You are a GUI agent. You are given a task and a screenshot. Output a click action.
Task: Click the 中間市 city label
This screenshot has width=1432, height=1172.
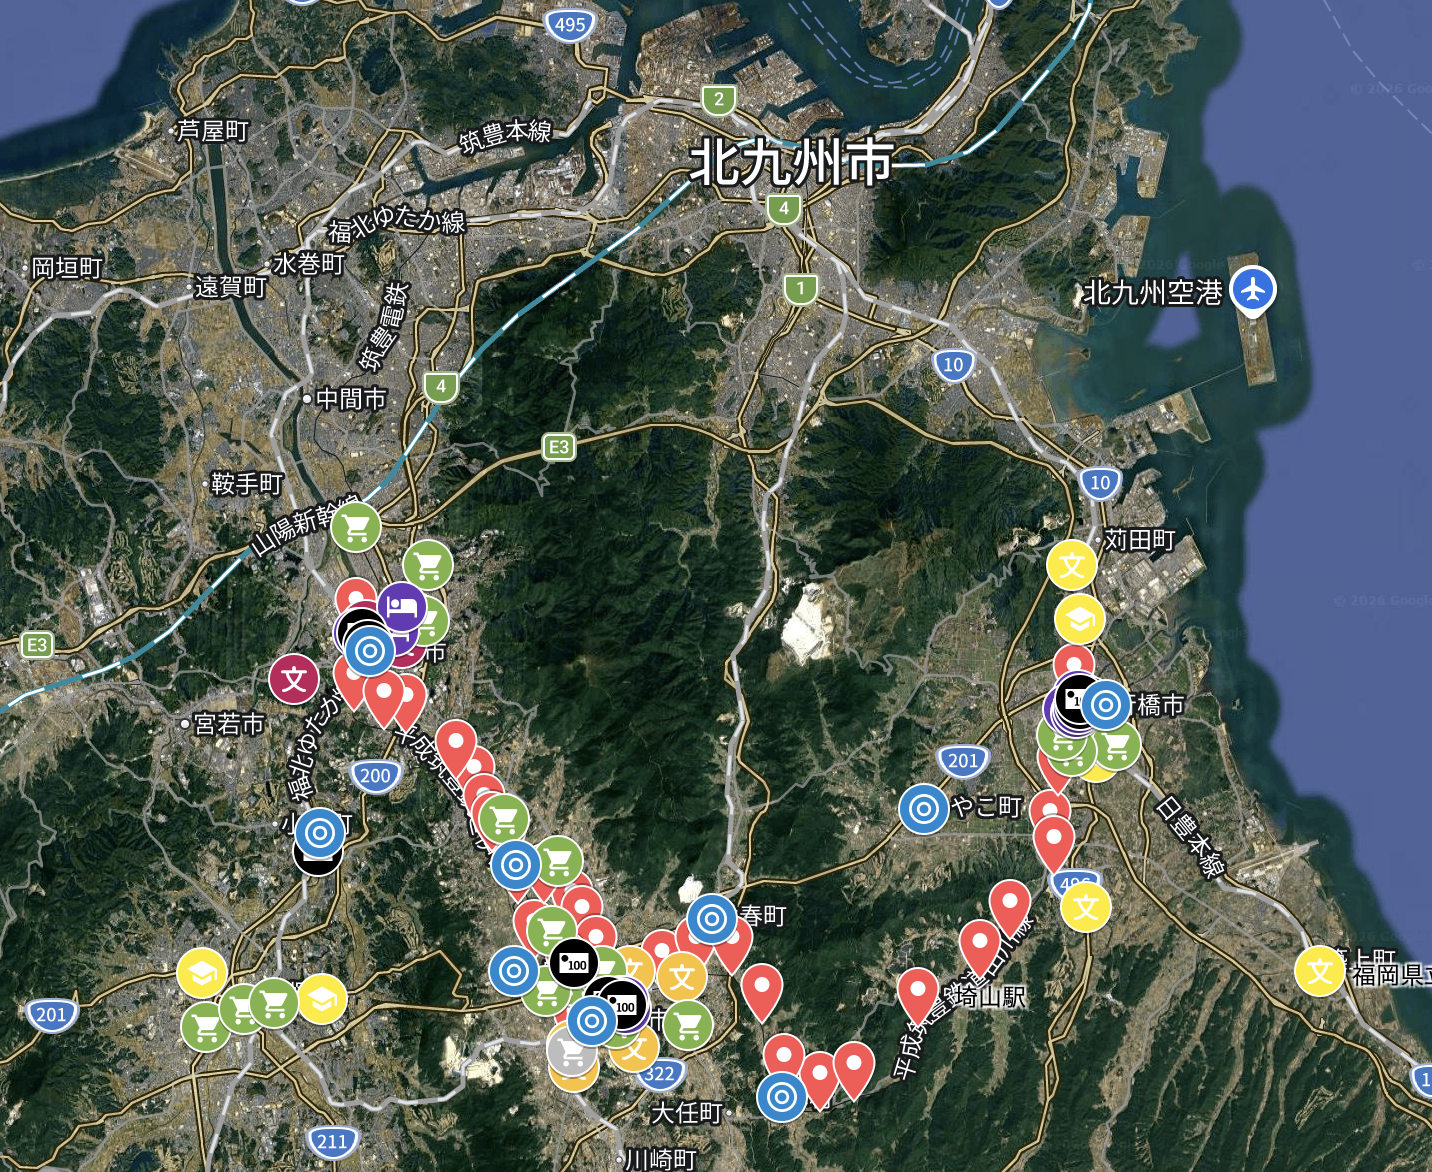click(x=350, y=399)
